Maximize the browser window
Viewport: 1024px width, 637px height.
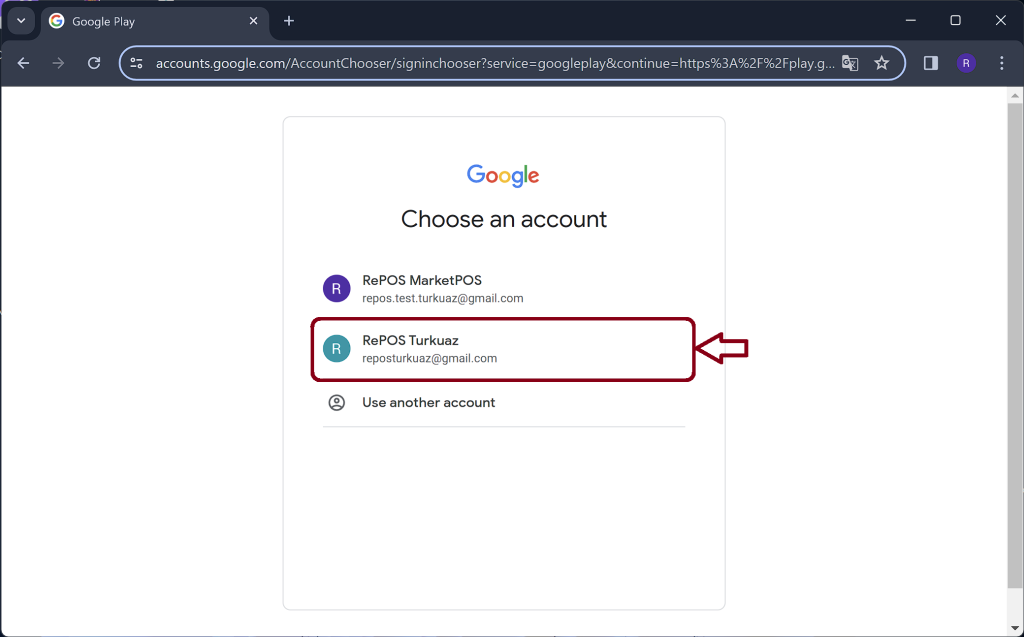coord(955,21)
